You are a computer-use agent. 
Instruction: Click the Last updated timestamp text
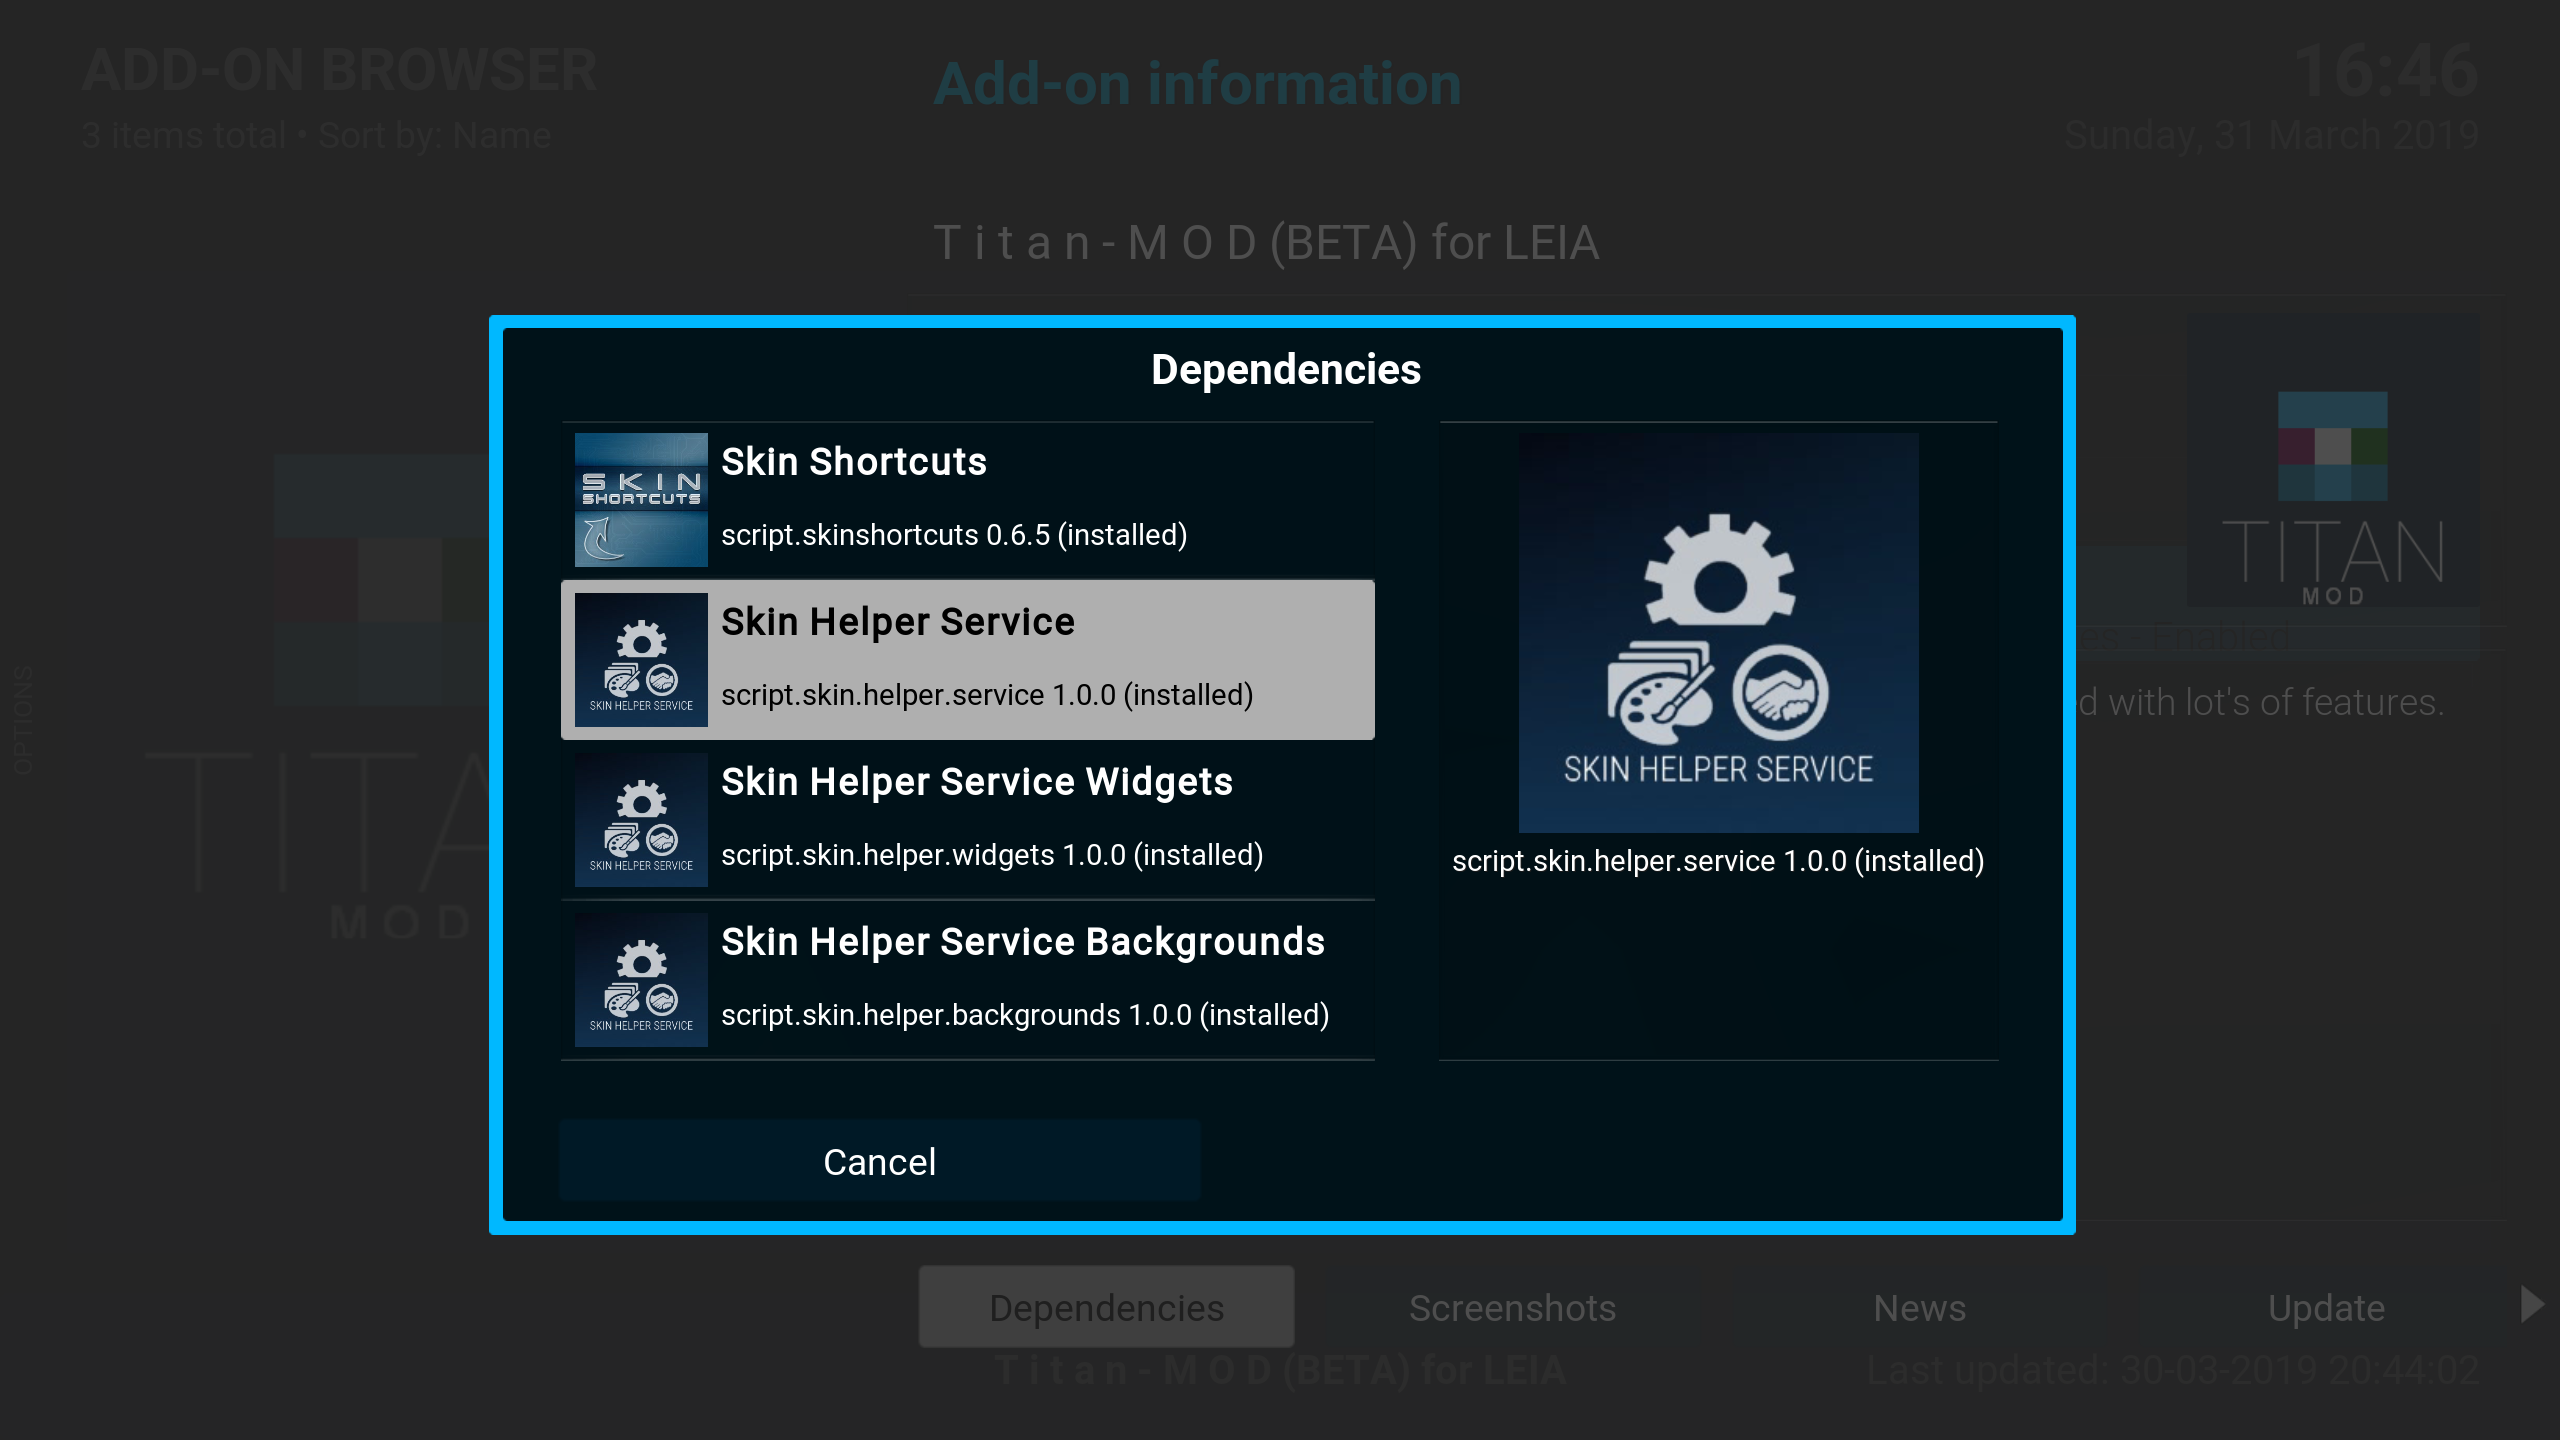tap(2173, 1370)
